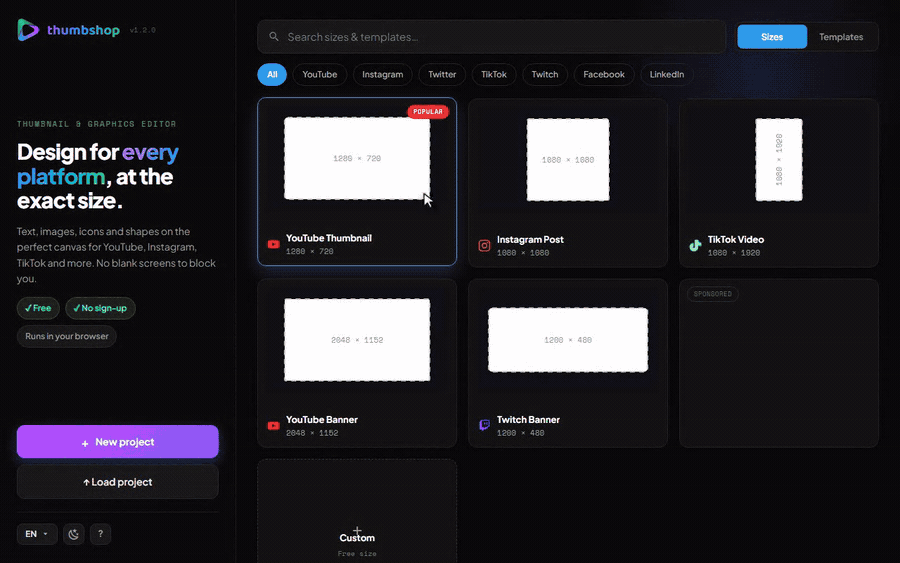Click the search magnifier icon

click(x=274, y=37)
